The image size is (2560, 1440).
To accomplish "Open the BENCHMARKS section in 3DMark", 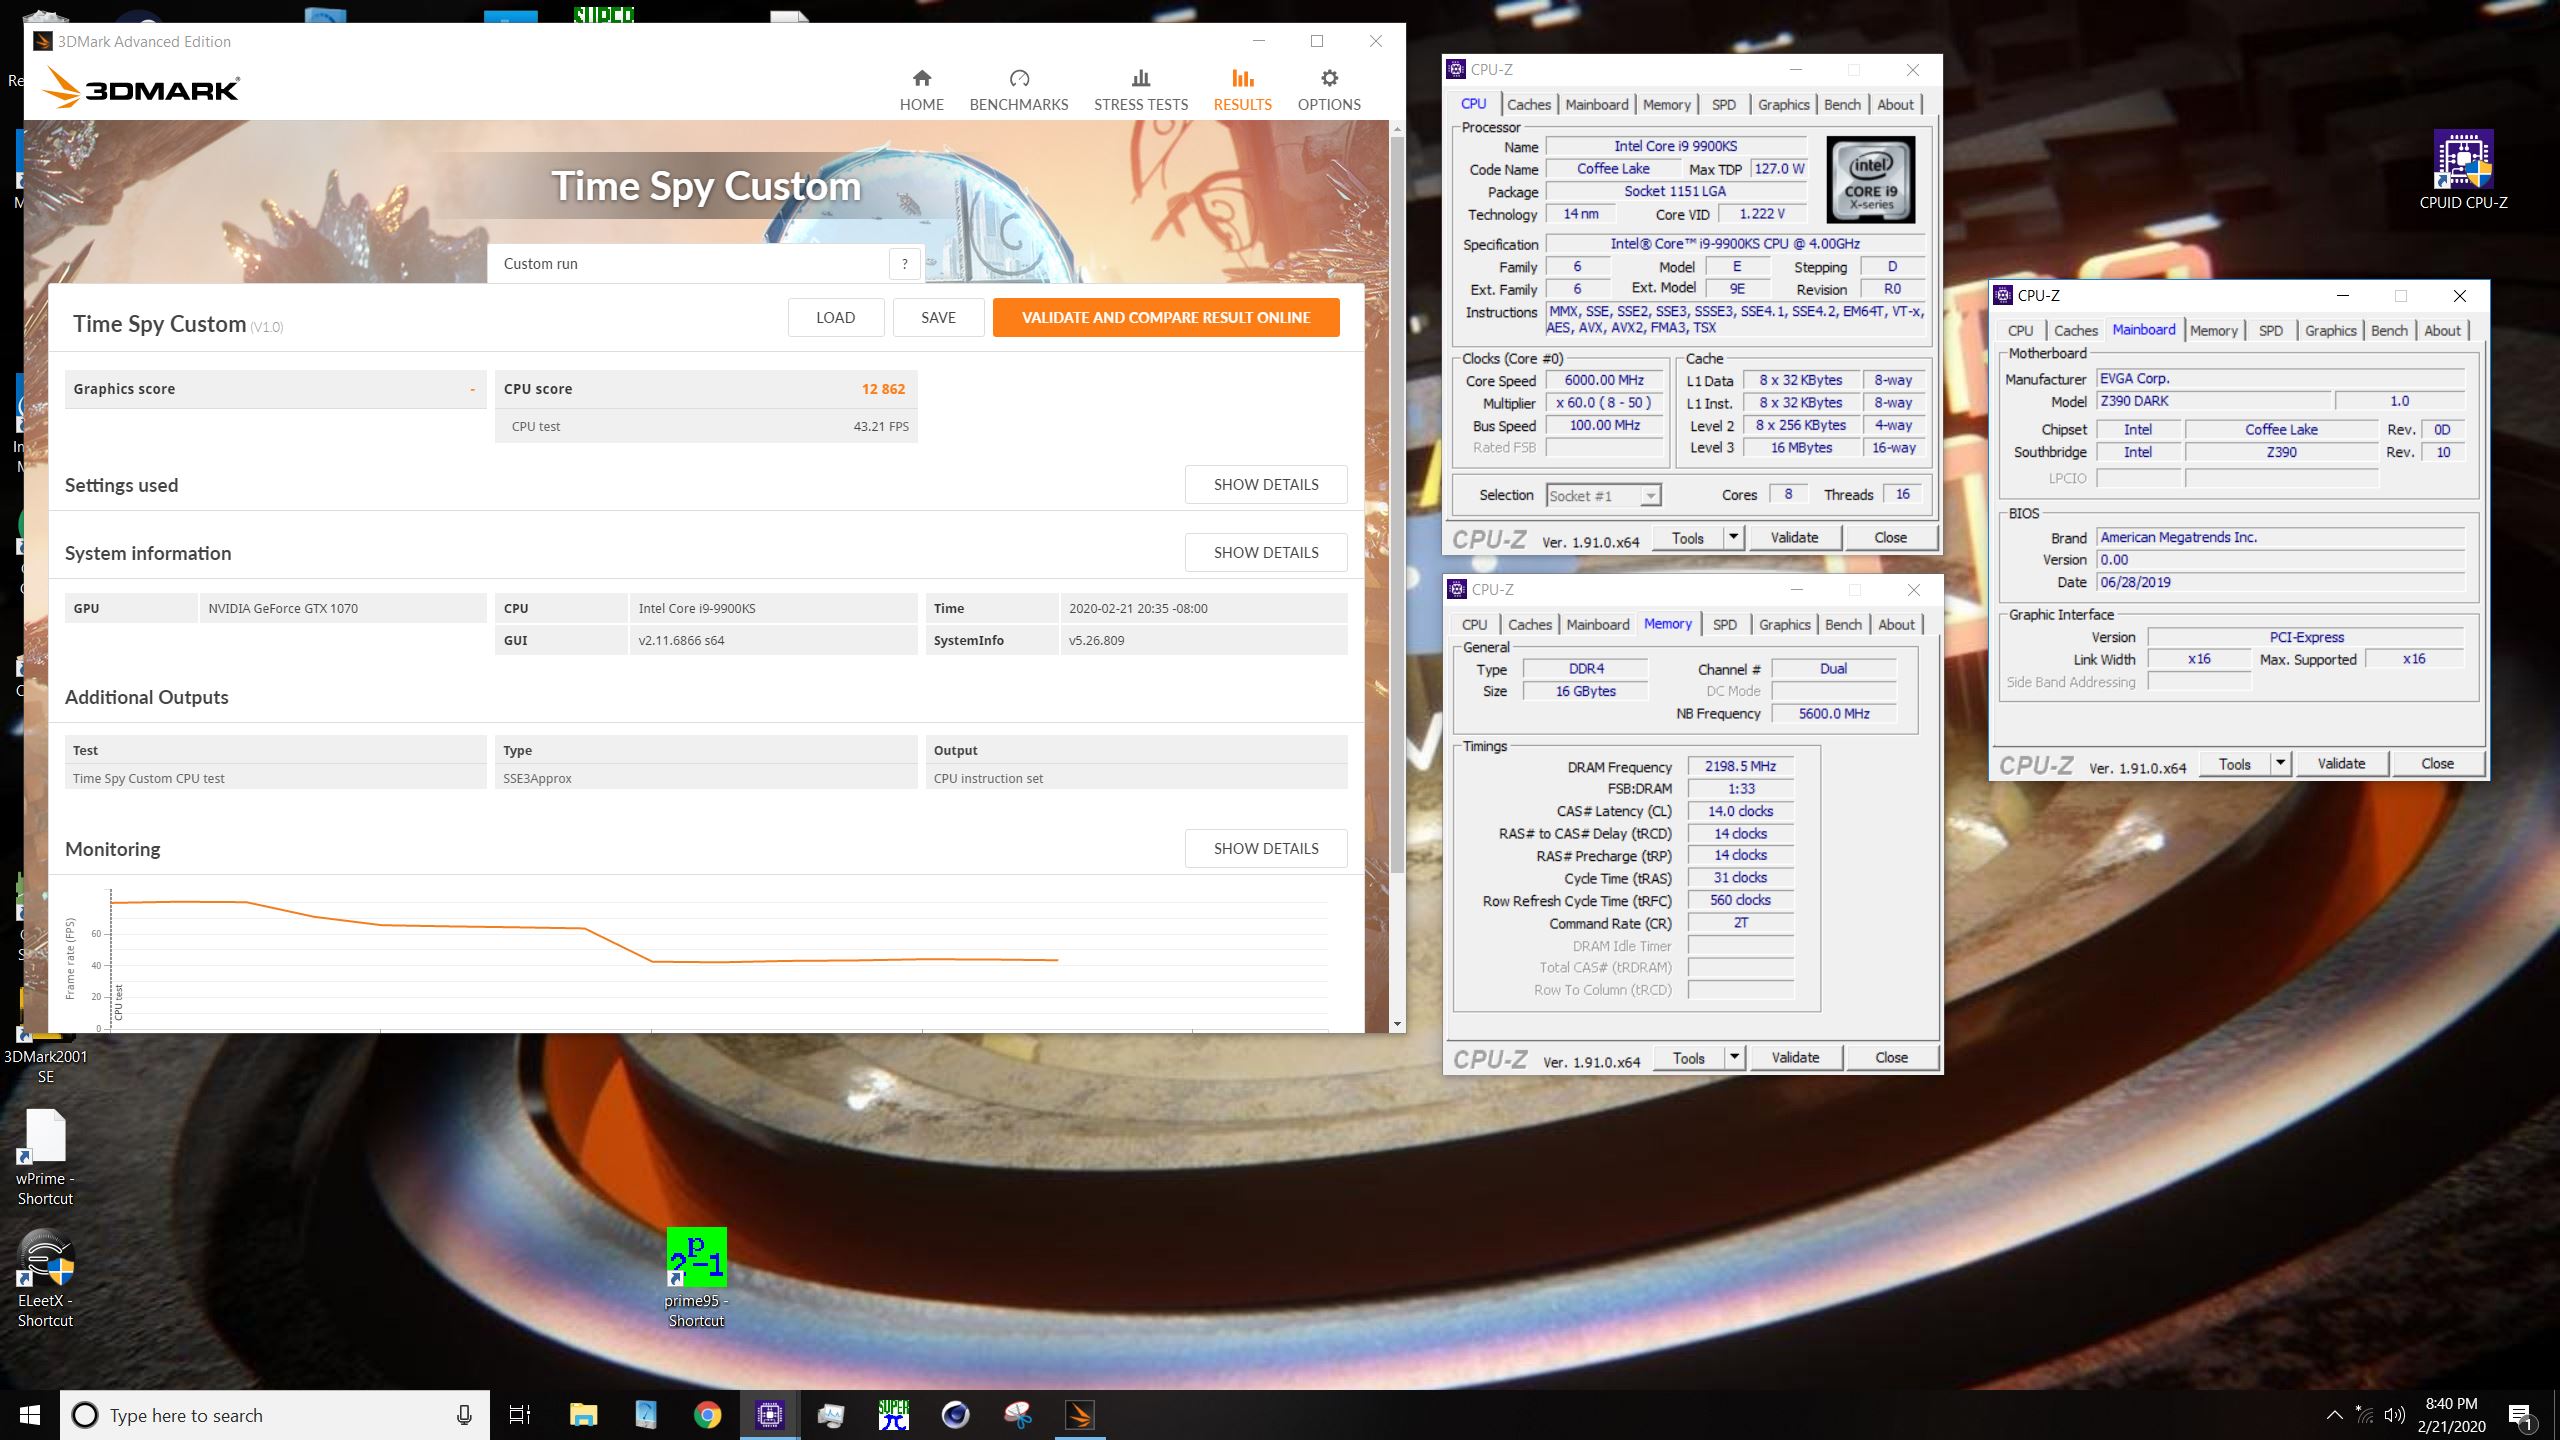I will pos(1018,90).
